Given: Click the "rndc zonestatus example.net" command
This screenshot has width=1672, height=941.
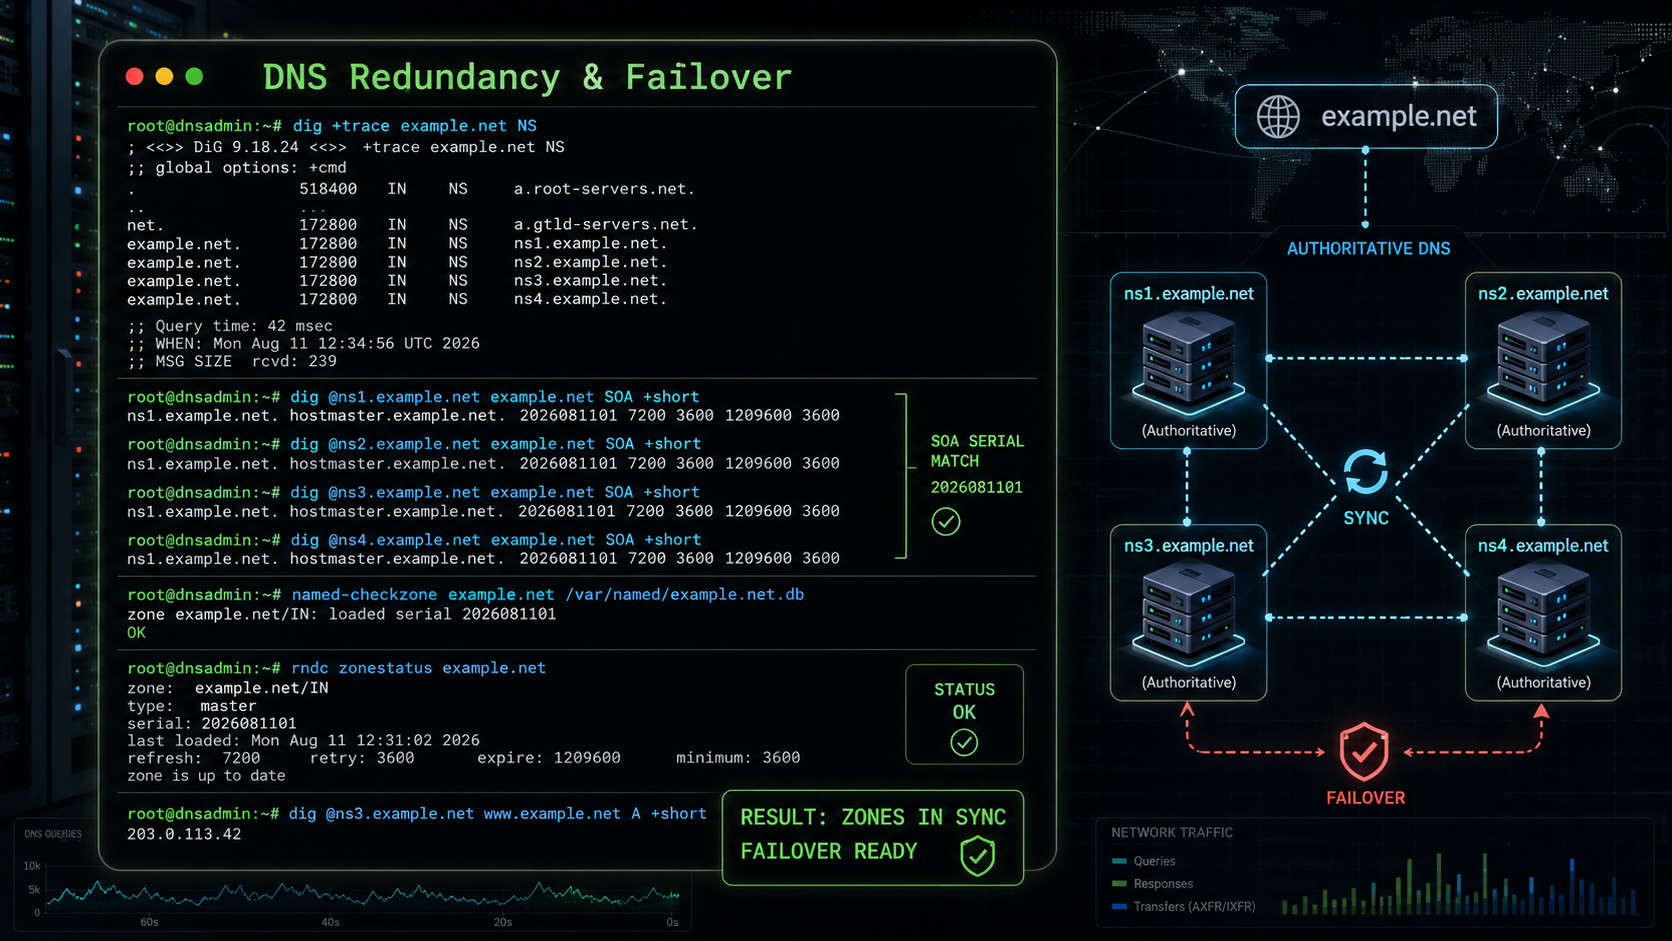Looking at the screenshot, I should pos(419,668).
